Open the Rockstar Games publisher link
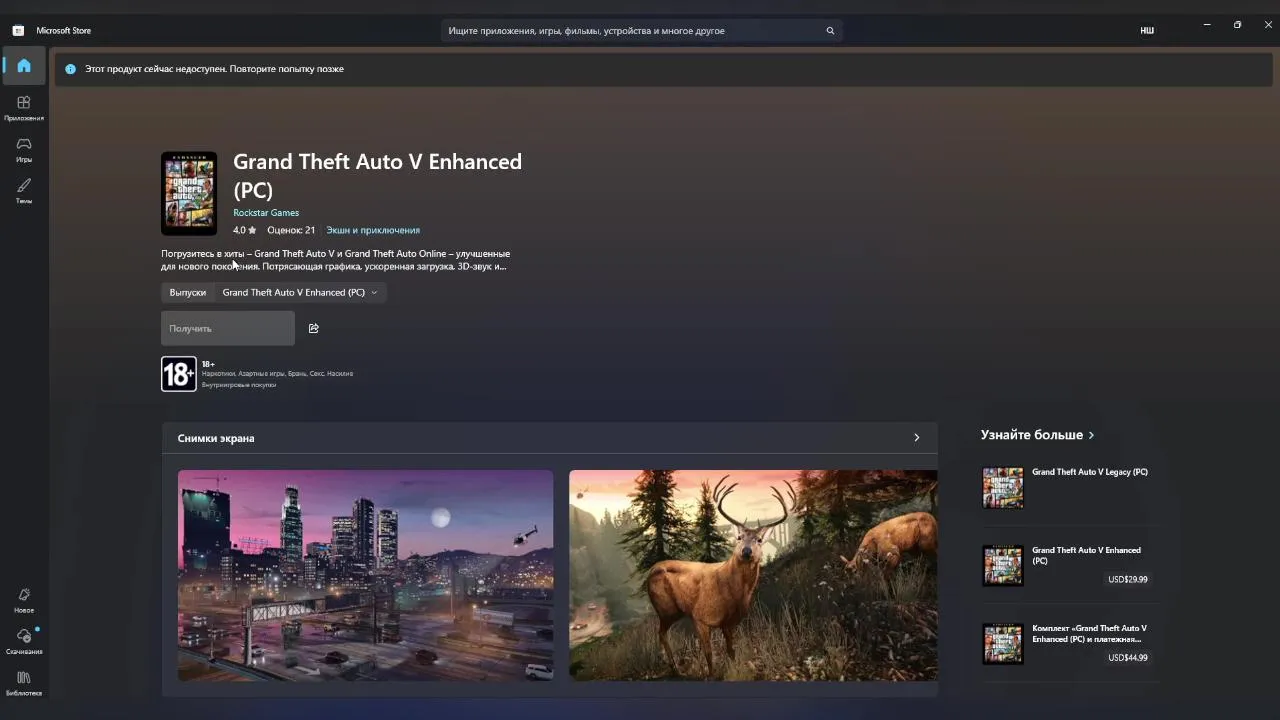The width and height of the screenshot is (1280, 720). pyautogui.click(x=266, y=213)
